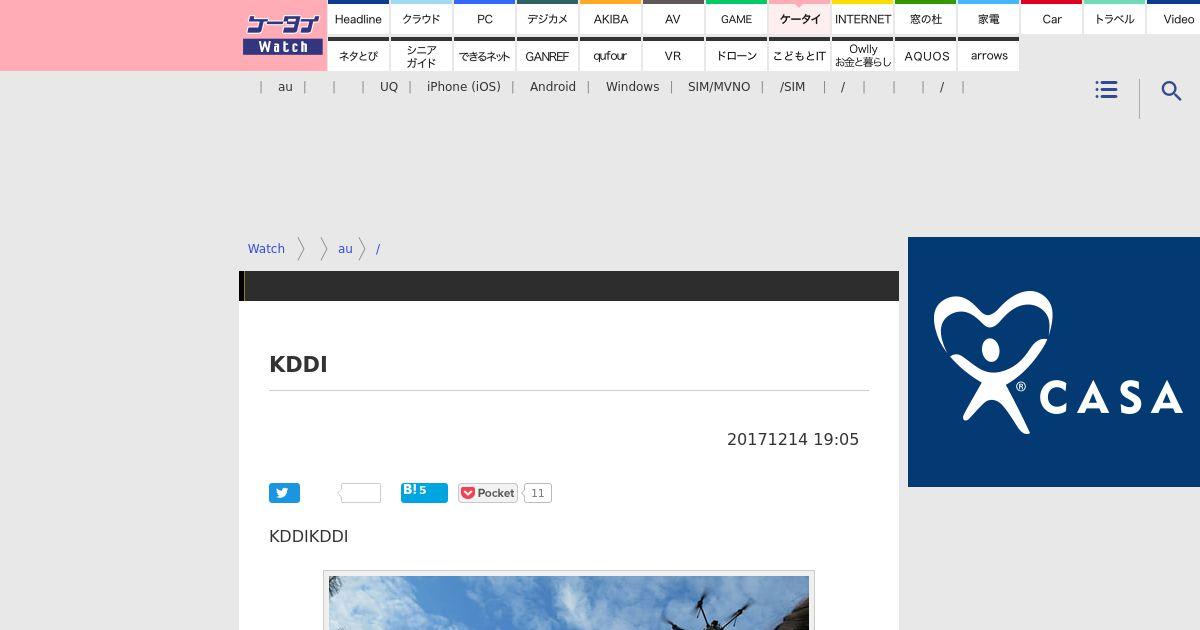This screenshot has height=630, width=1200.
Task: Open the search magnifier icon
Action: pyautogui.click(x=1172, y=91)
